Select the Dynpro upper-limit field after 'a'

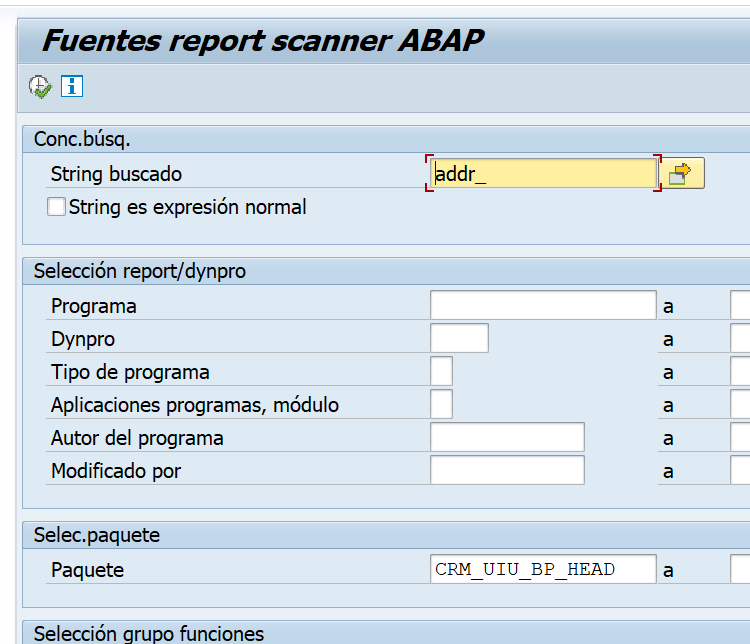tap(740, 339)
